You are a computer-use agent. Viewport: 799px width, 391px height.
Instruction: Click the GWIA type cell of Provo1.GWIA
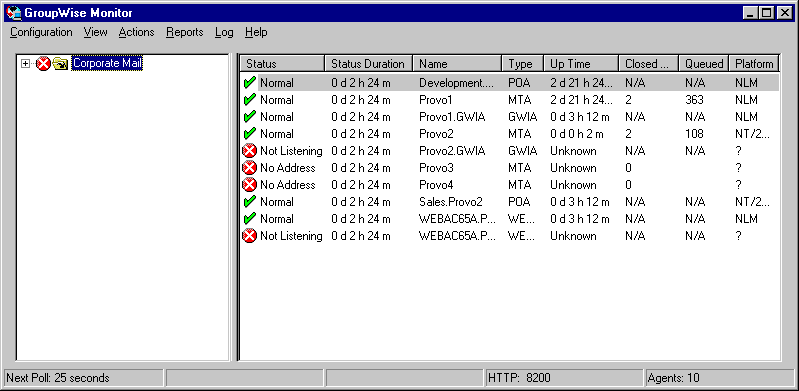tap(522, 117)
